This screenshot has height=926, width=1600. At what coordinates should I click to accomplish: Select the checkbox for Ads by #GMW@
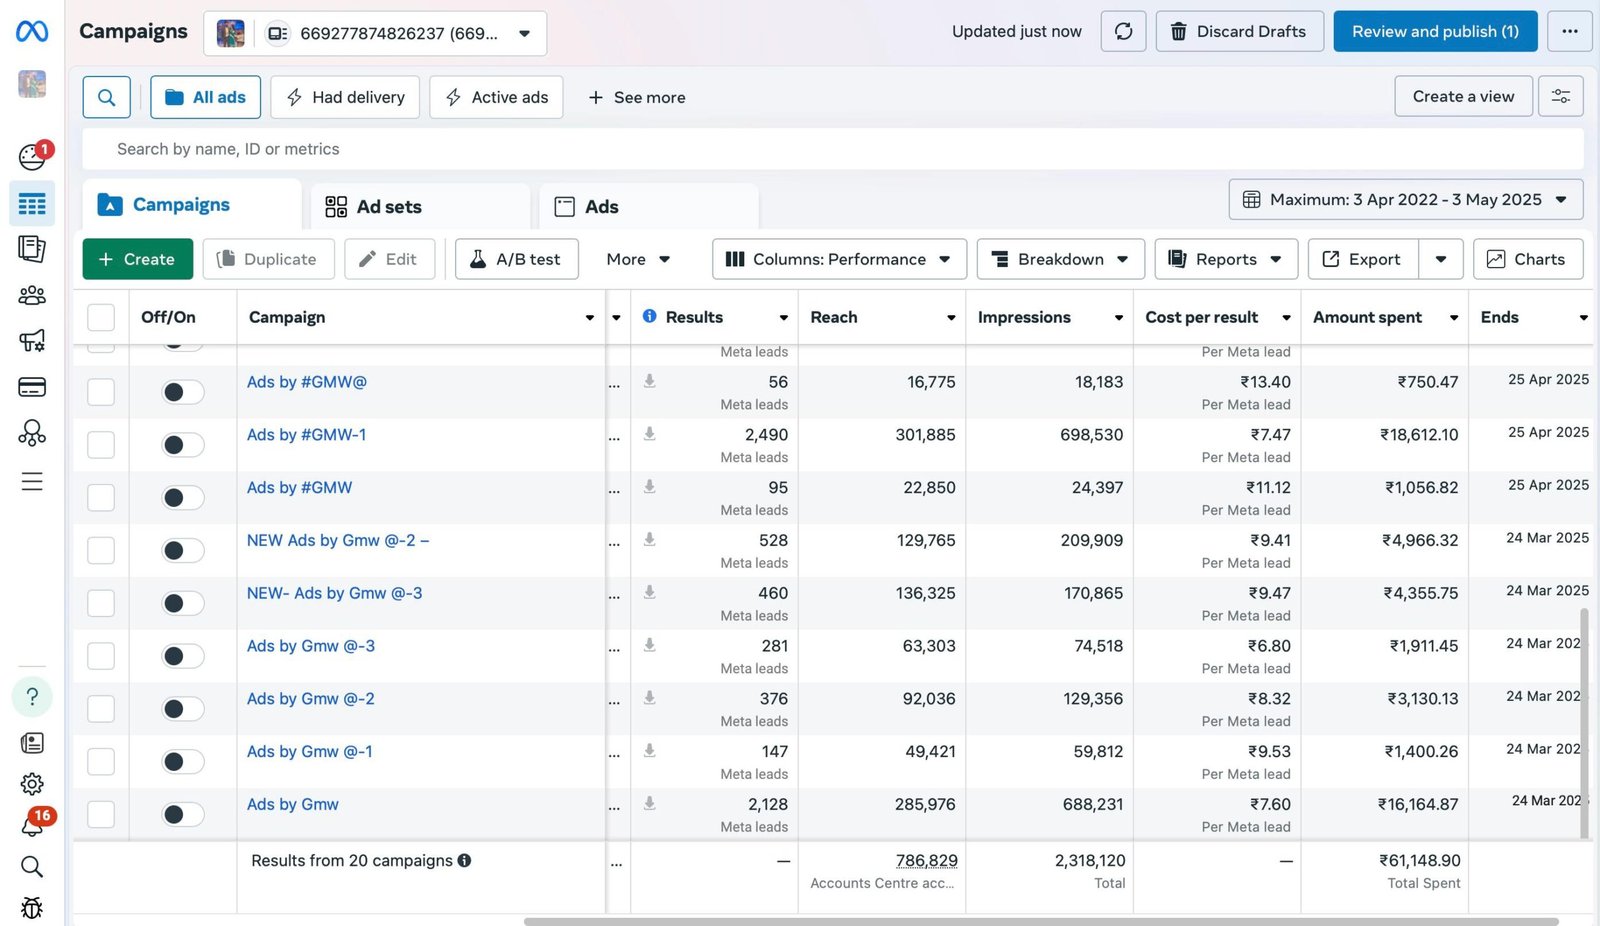click(x=101, y=392)
